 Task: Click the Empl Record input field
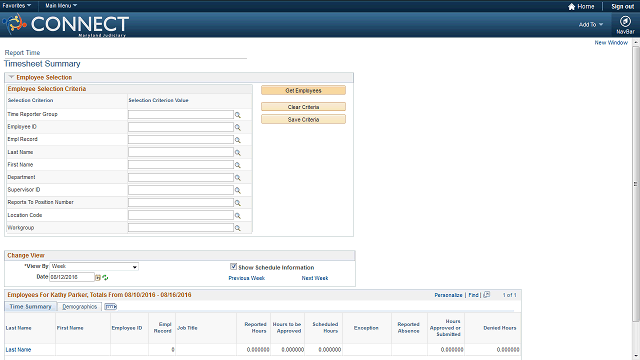[x=181, y=140]
